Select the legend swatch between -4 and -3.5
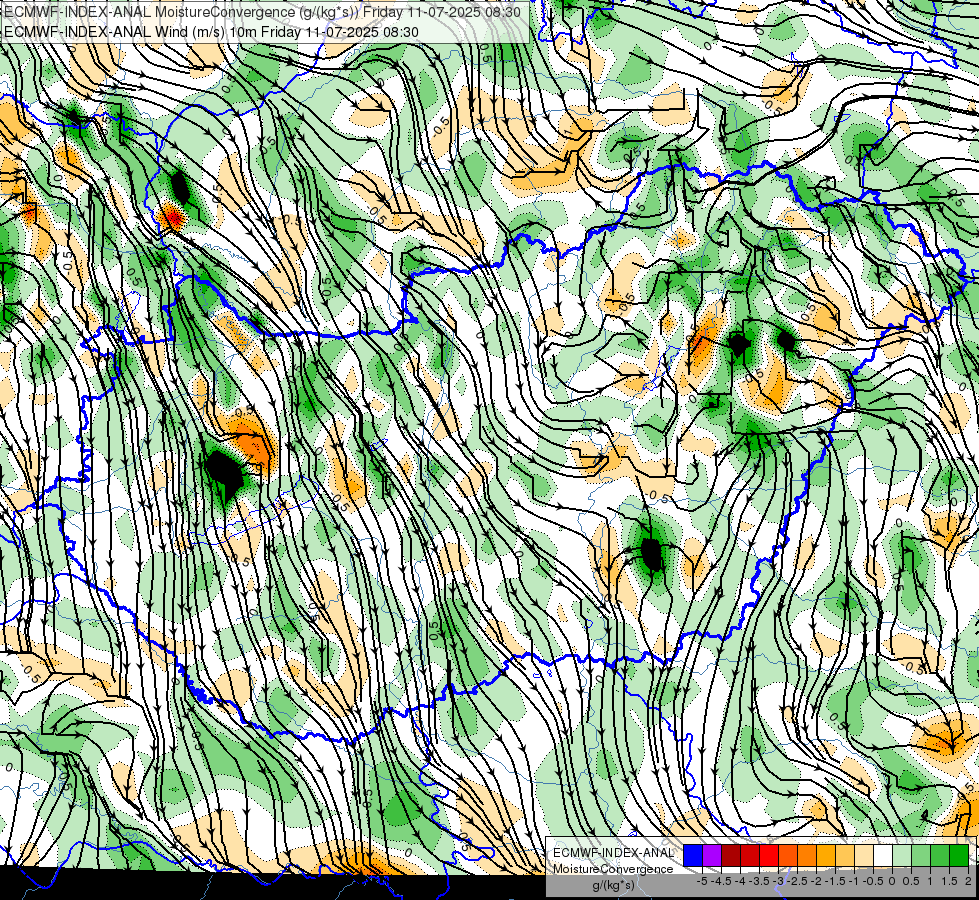Viewport: 979px width, 900px height. click(750, 855)
